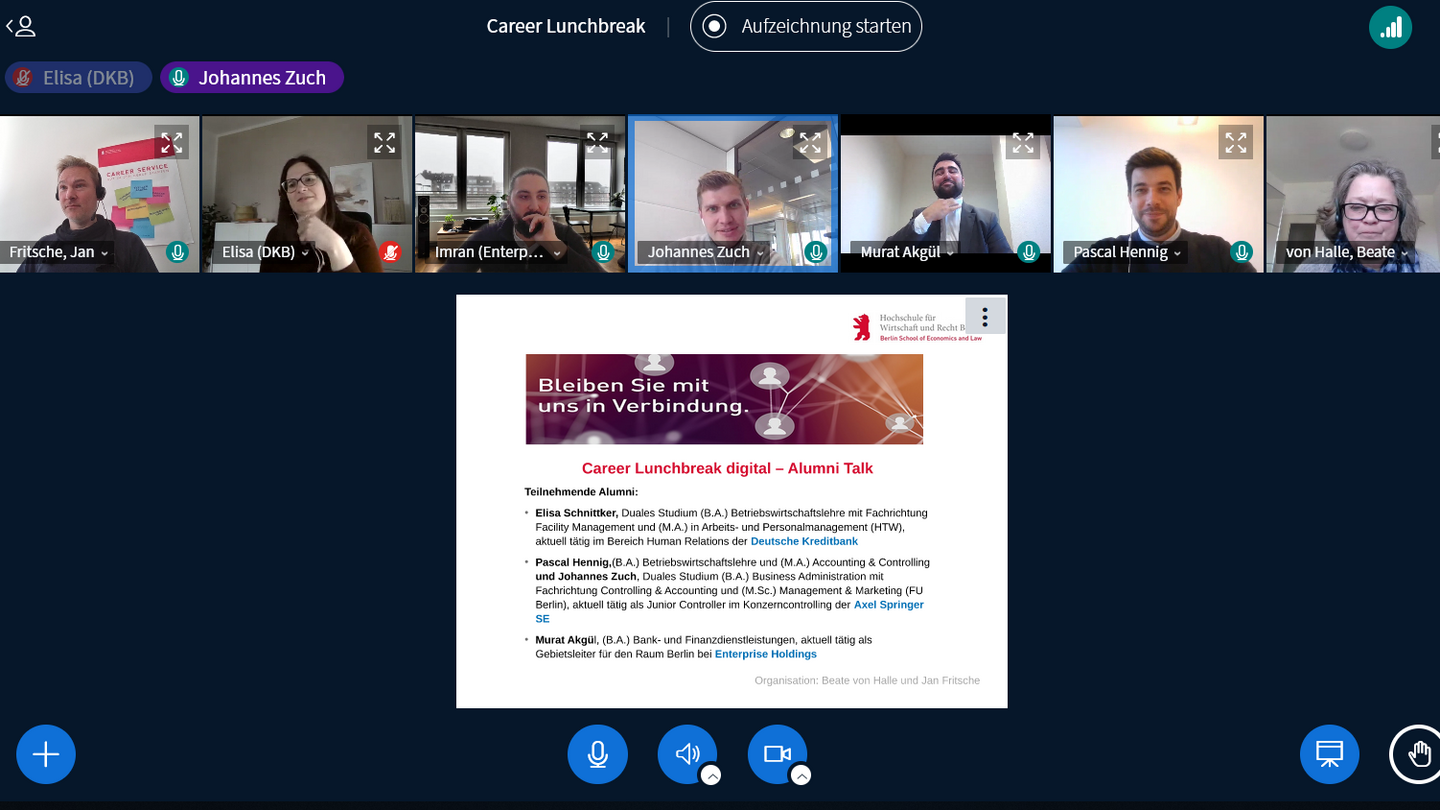Open Johannes Zuch video name menu

(705, 252)
